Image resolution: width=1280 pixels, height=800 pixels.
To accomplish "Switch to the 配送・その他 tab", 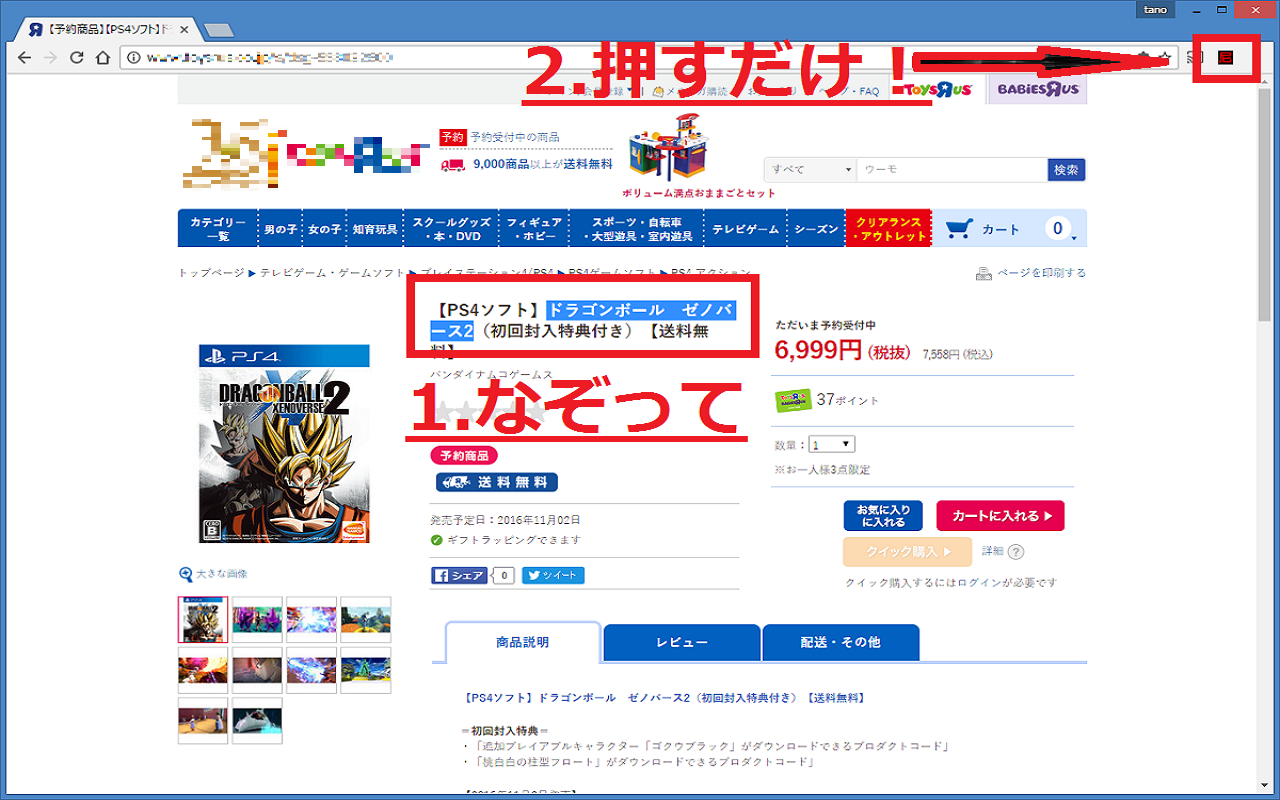I will [x=840, y=642].
